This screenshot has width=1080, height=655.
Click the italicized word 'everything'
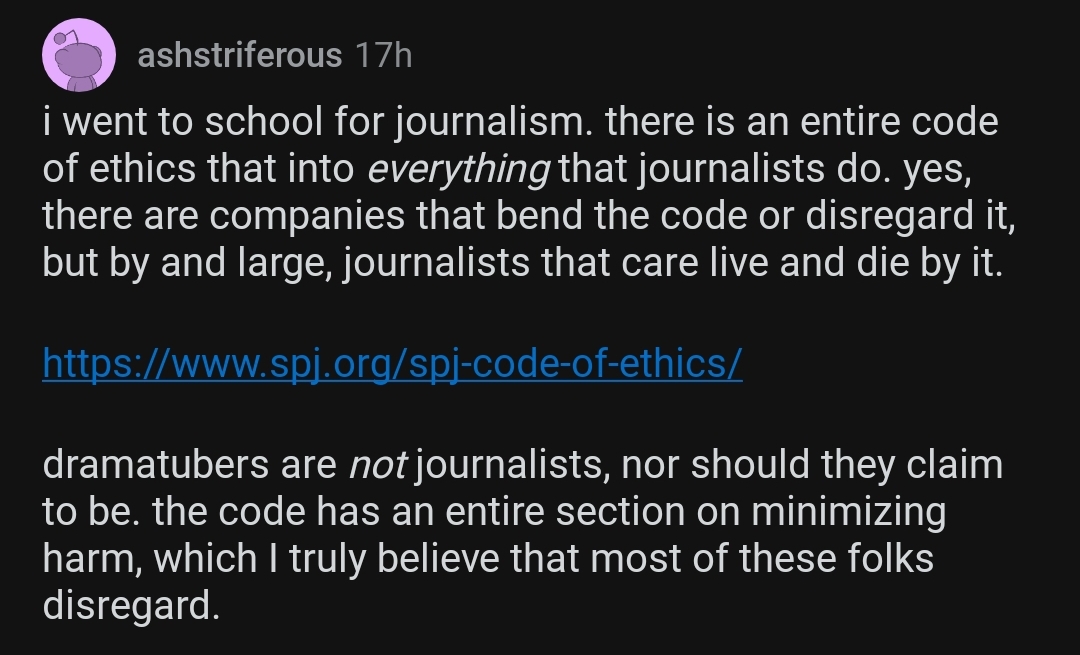pos(459,169)
